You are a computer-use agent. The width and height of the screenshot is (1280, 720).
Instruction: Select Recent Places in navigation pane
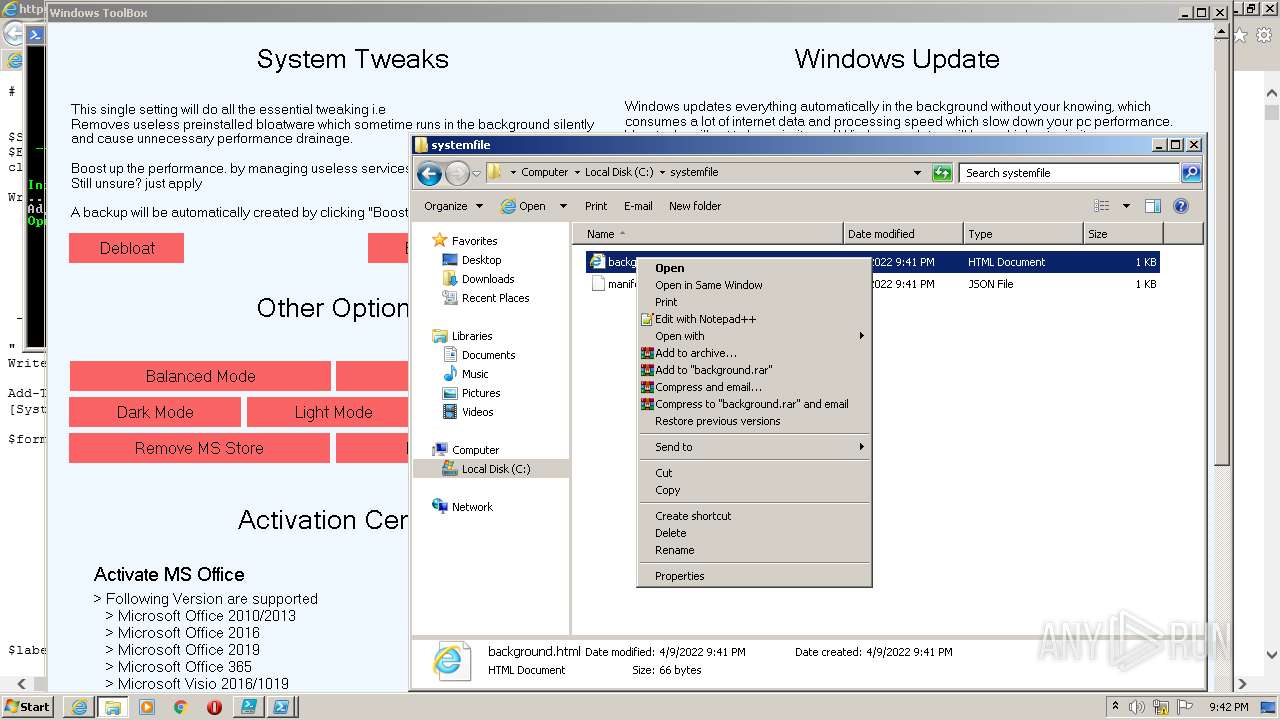(x=496, y=298)
